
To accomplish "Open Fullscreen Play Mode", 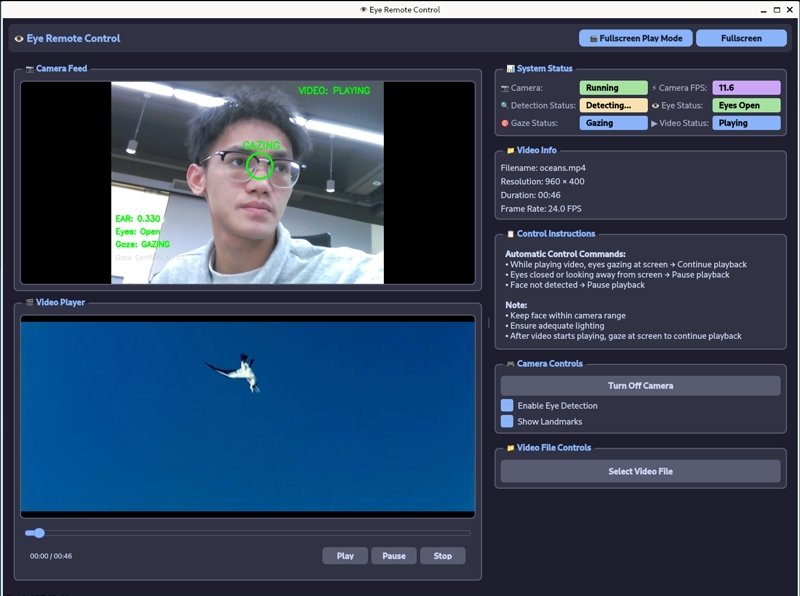I will (635, 38).
